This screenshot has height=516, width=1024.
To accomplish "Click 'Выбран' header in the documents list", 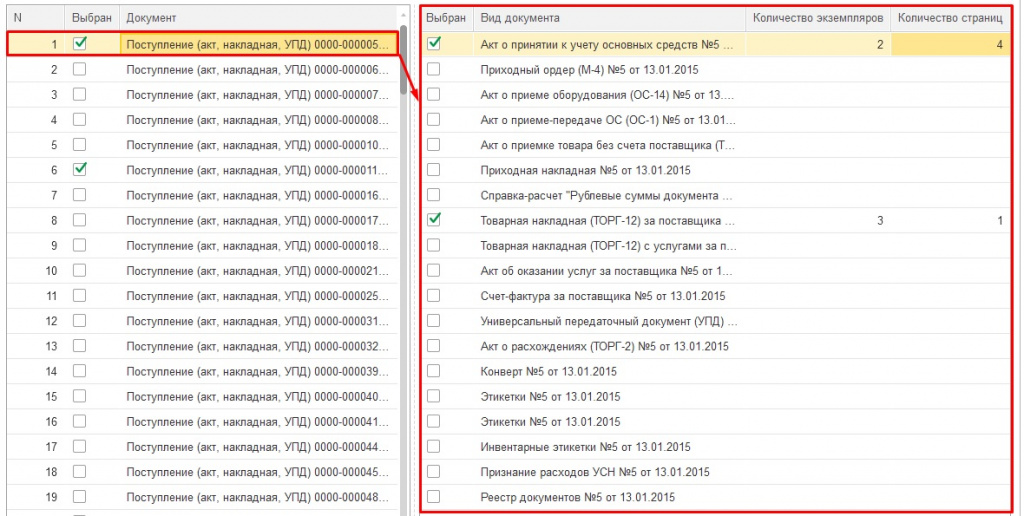I will pyautogui.click(x=92, y=18).
